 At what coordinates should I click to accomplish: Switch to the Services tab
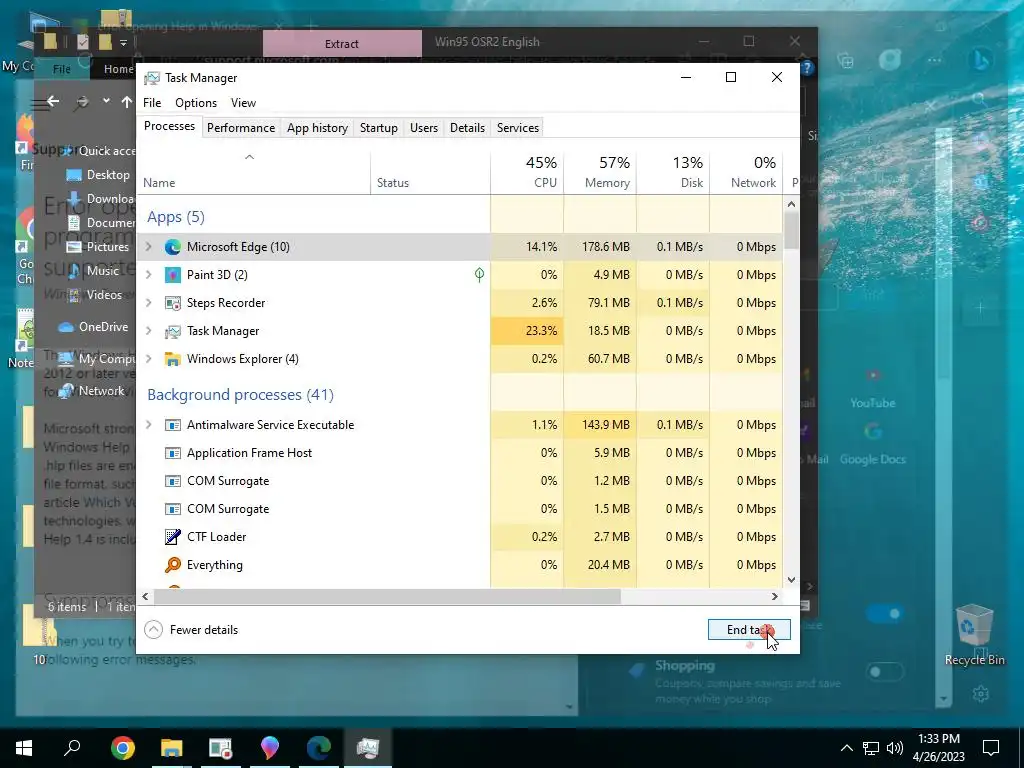pyautogui.click(x=518, y=128)
